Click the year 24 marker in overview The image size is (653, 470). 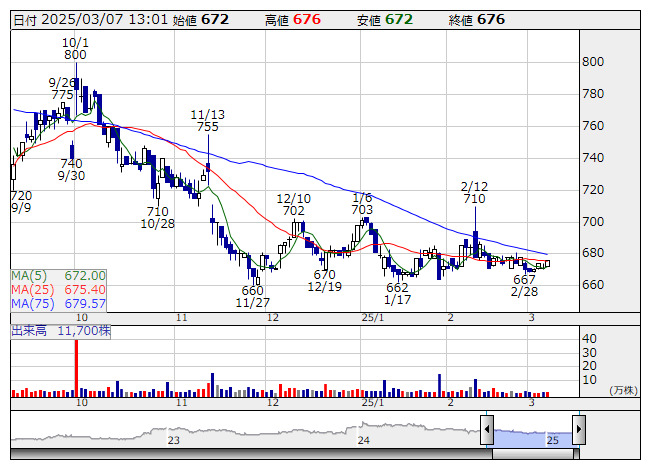[364, 440]
